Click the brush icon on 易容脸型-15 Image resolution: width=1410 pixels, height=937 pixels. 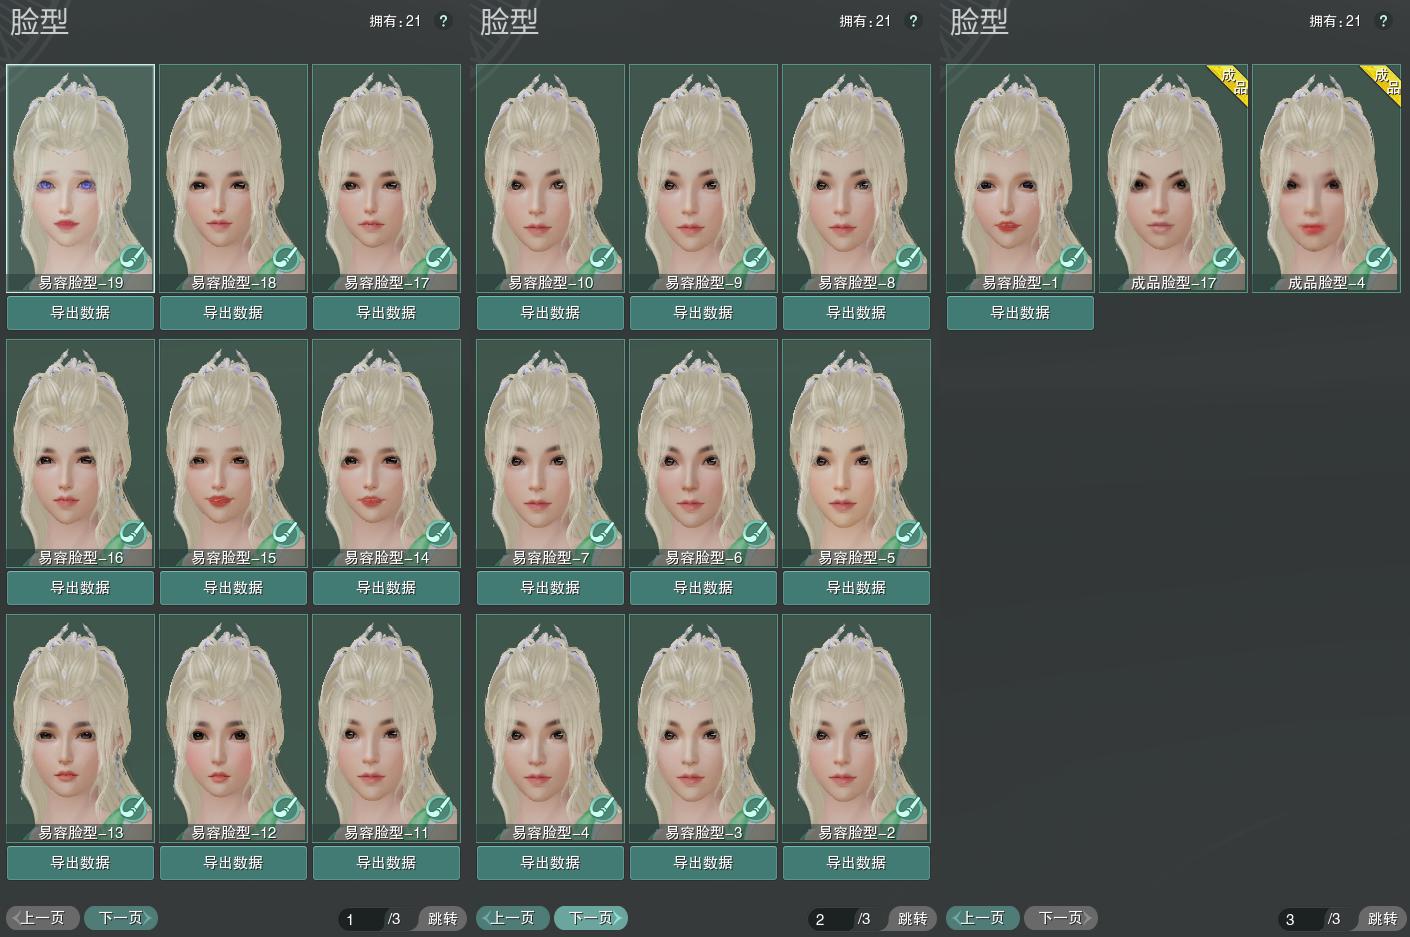[x=287, y=535]
